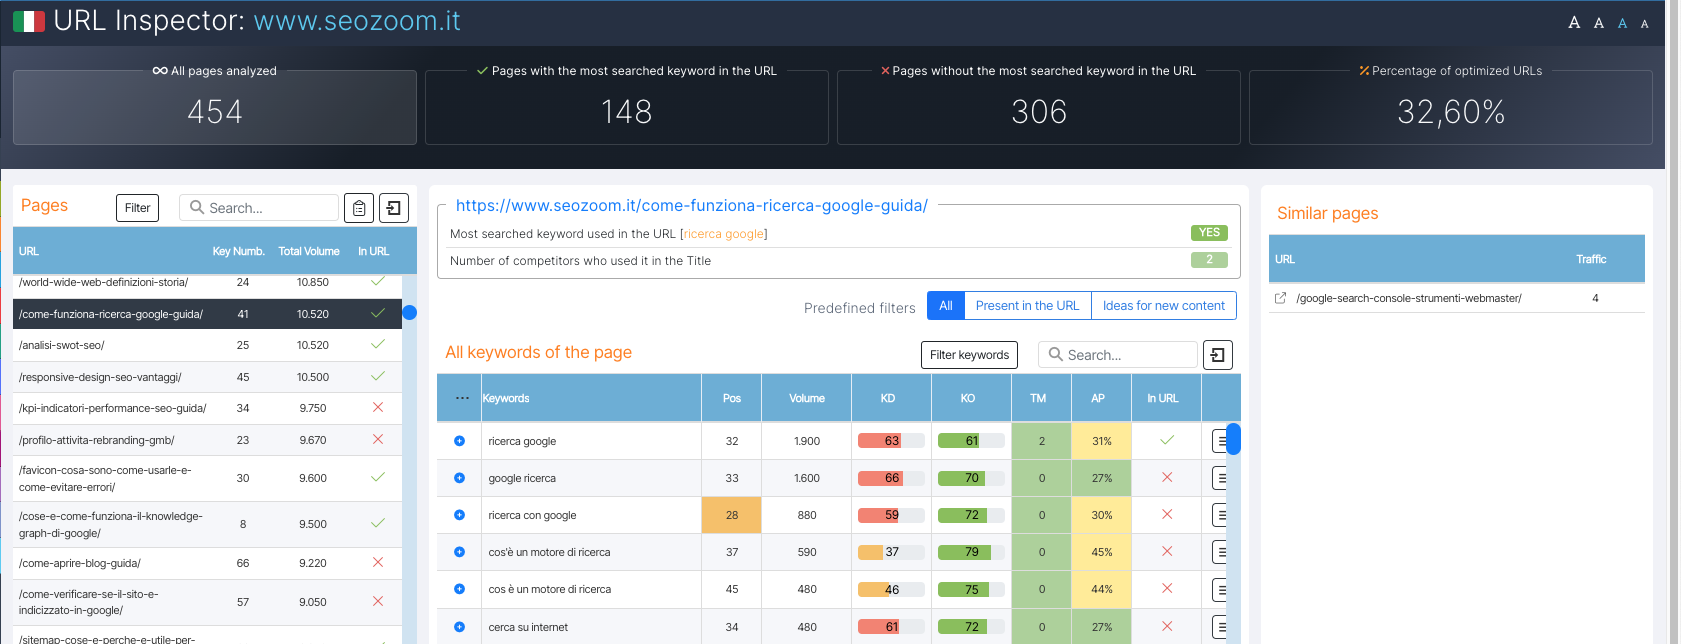Sort keywords table by Volume column
1681x644 pixels.
coord(807,398)
